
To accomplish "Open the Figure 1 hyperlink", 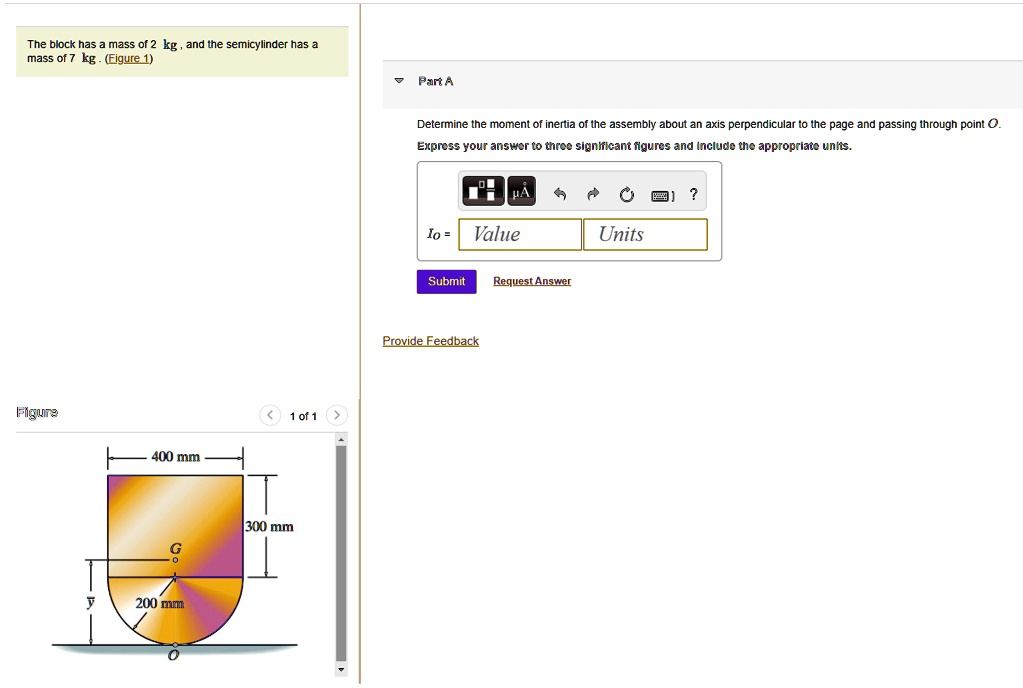I will (128, 57).
